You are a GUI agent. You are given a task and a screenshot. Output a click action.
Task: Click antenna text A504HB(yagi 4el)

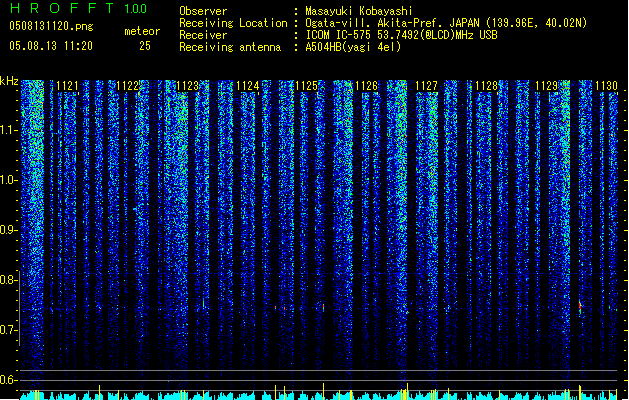click(x=353, y=47)
